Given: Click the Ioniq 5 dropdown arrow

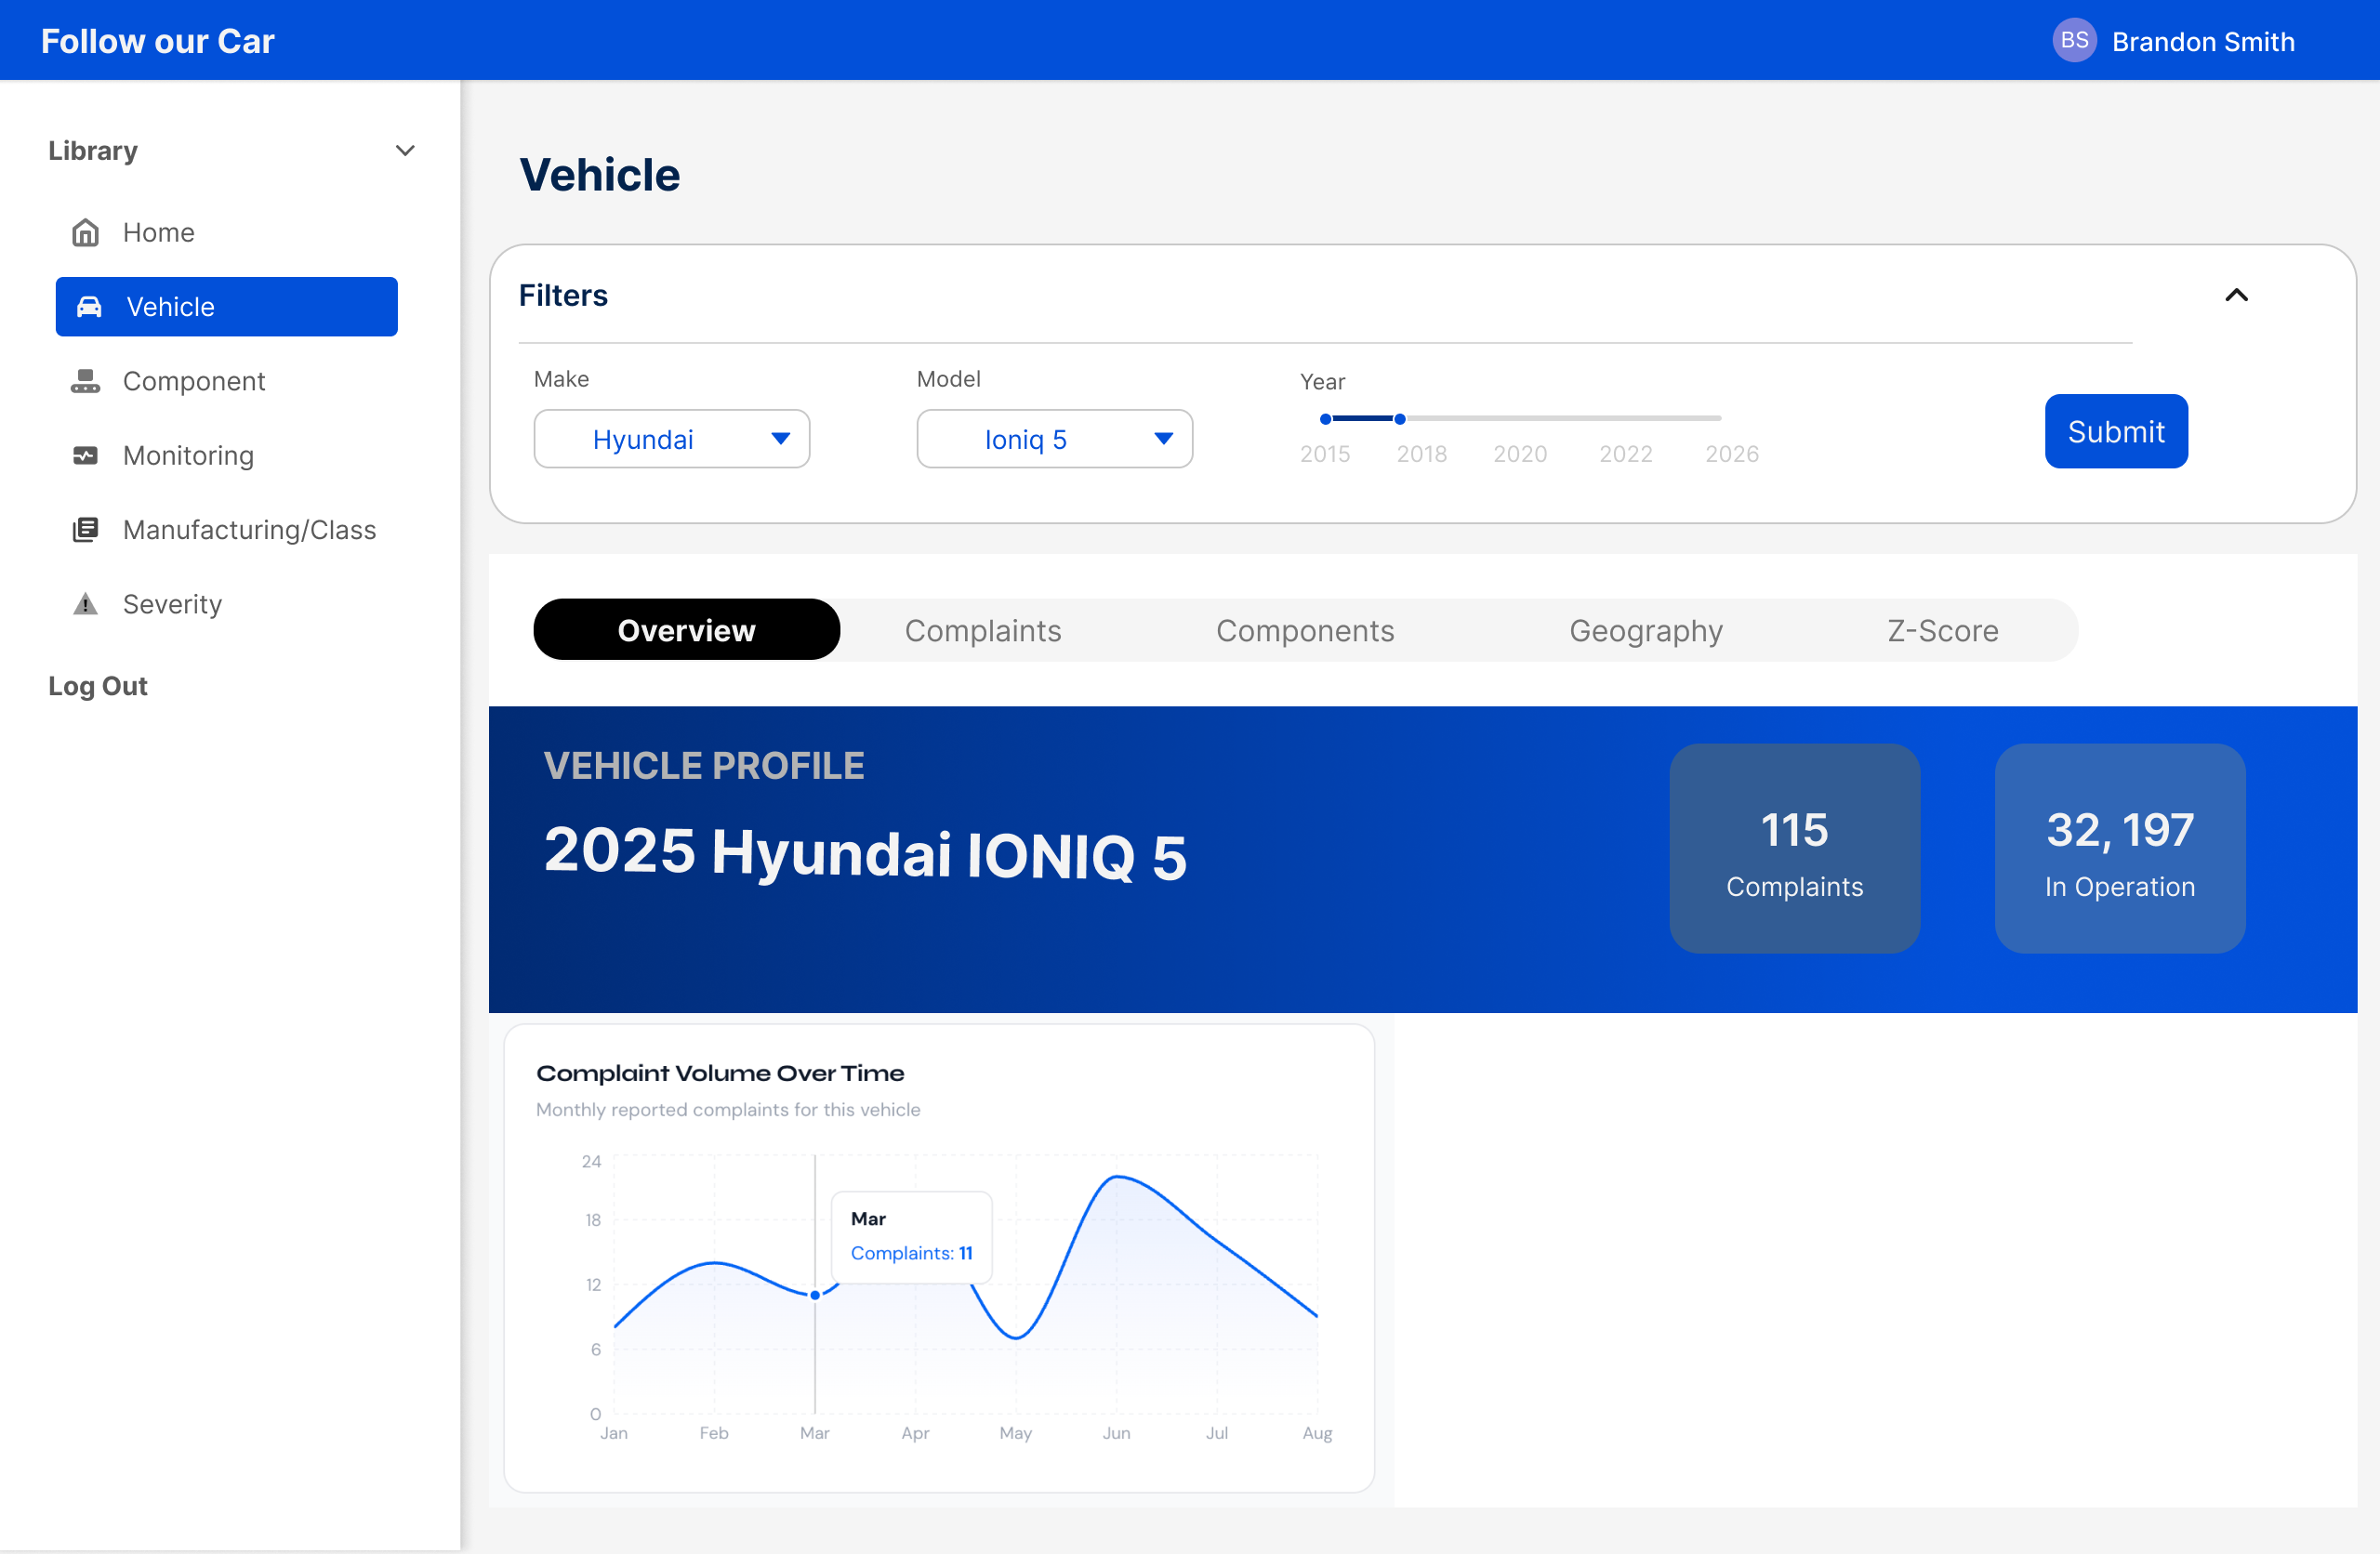Looking at the screenshot, I should click(x=1163, y=439).
